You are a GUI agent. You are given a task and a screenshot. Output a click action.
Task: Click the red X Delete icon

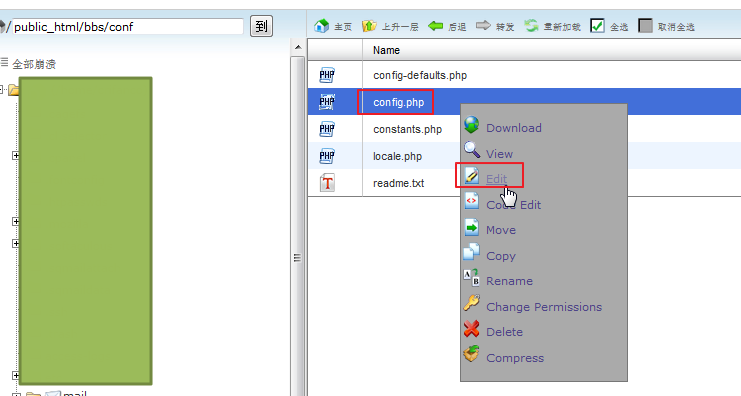tap(472, 329)
